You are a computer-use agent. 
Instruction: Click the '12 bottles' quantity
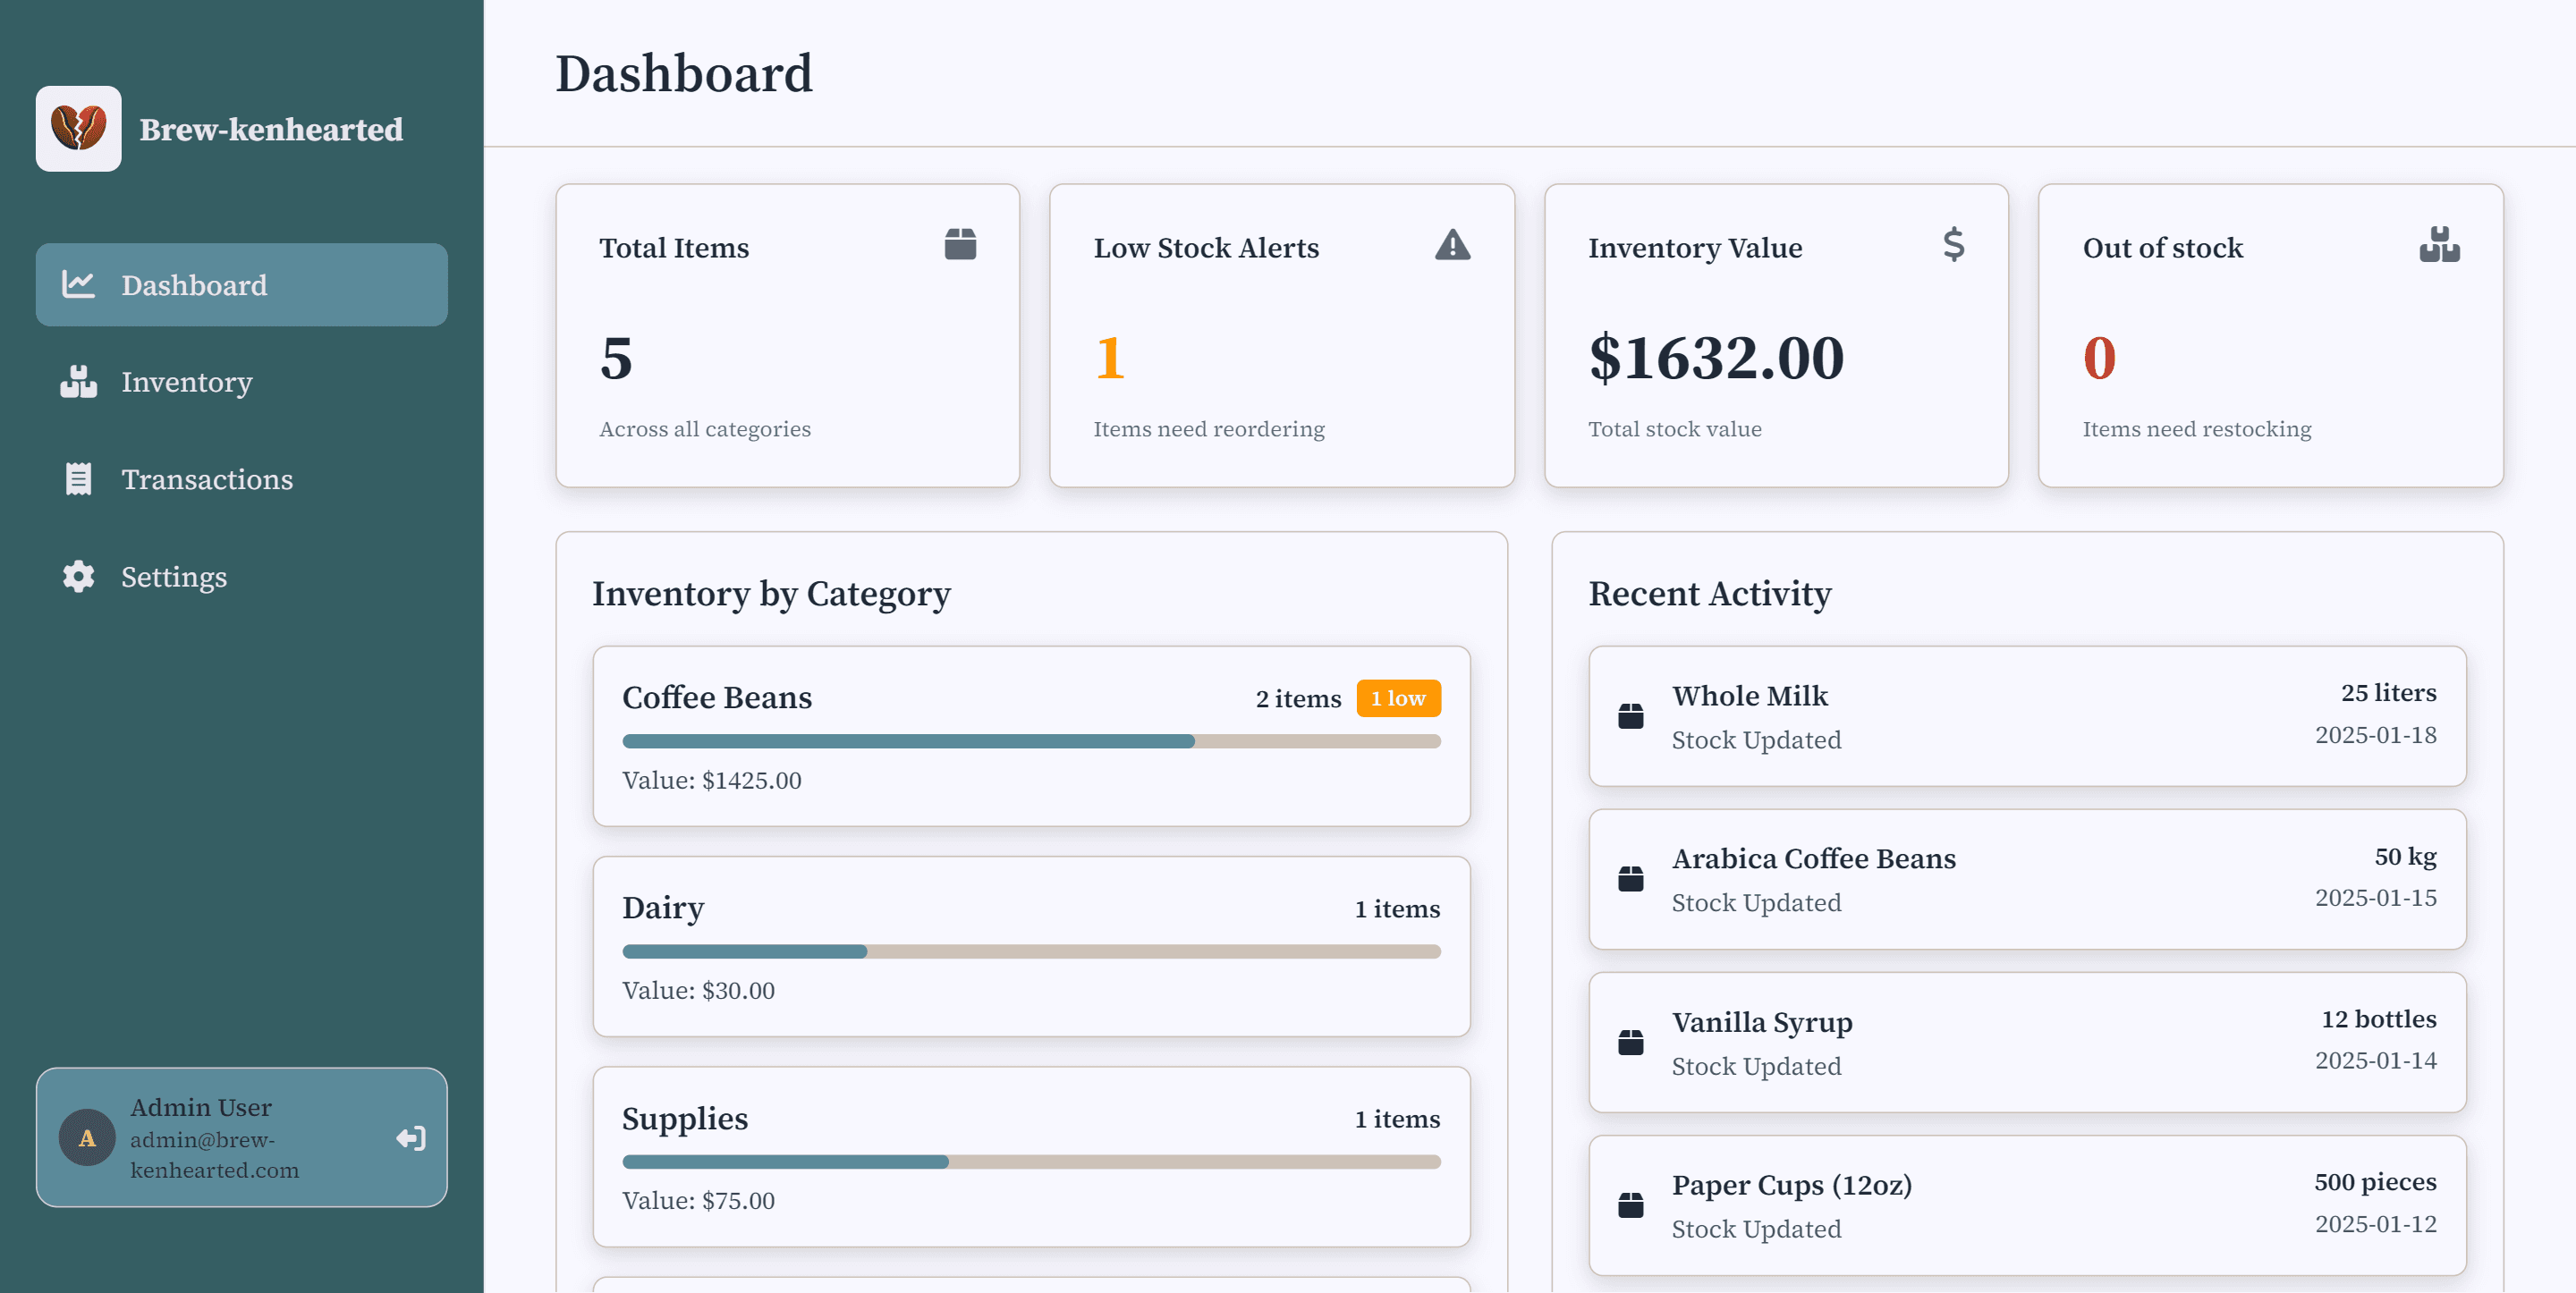2378,1018
